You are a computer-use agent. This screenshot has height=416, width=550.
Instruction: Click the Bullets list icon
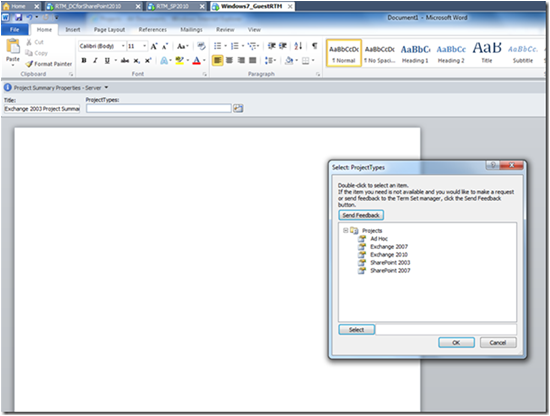click(x=217, y=46)
